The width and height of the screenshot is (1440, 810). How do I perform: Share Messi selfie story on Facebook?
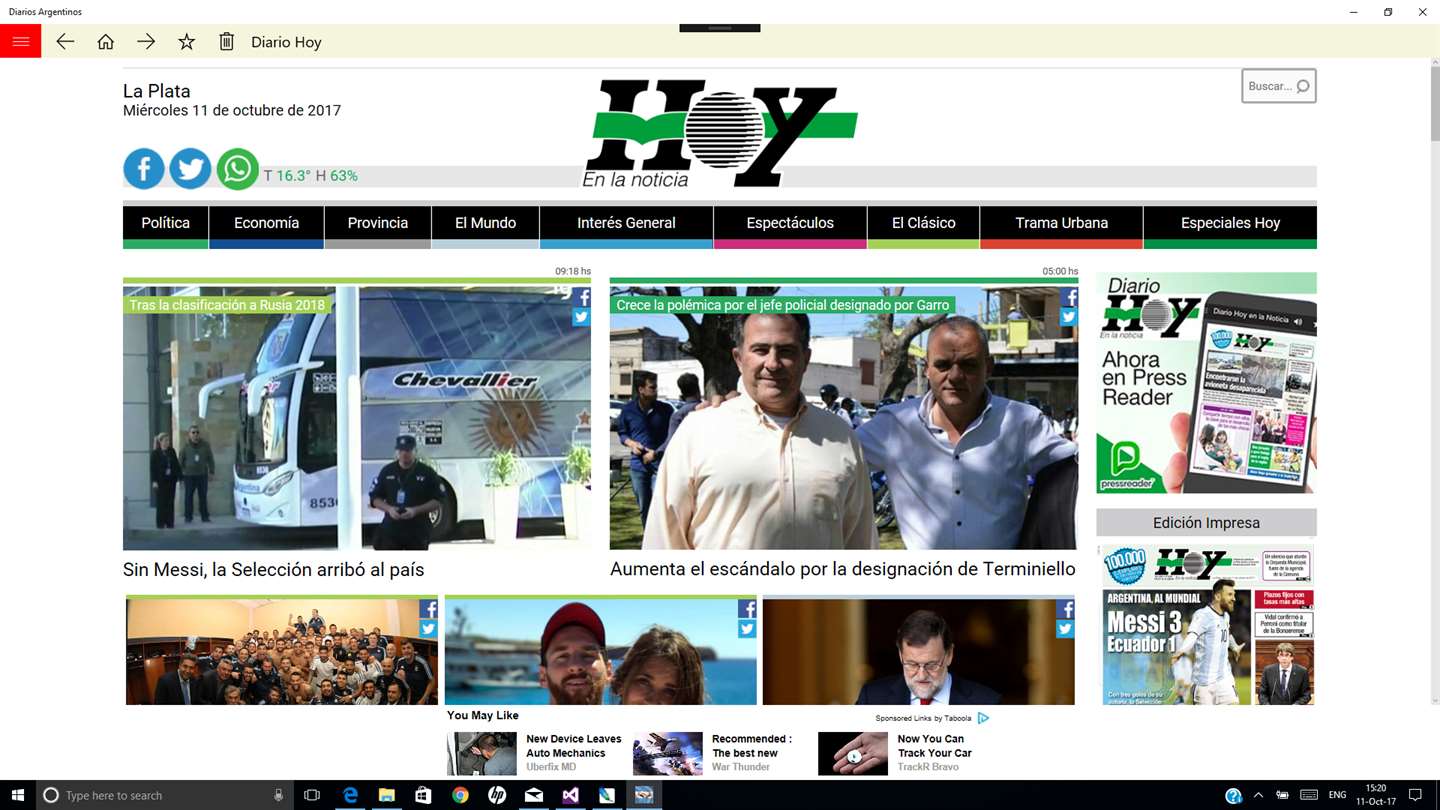pyautogui.click(x=747, y=609)
